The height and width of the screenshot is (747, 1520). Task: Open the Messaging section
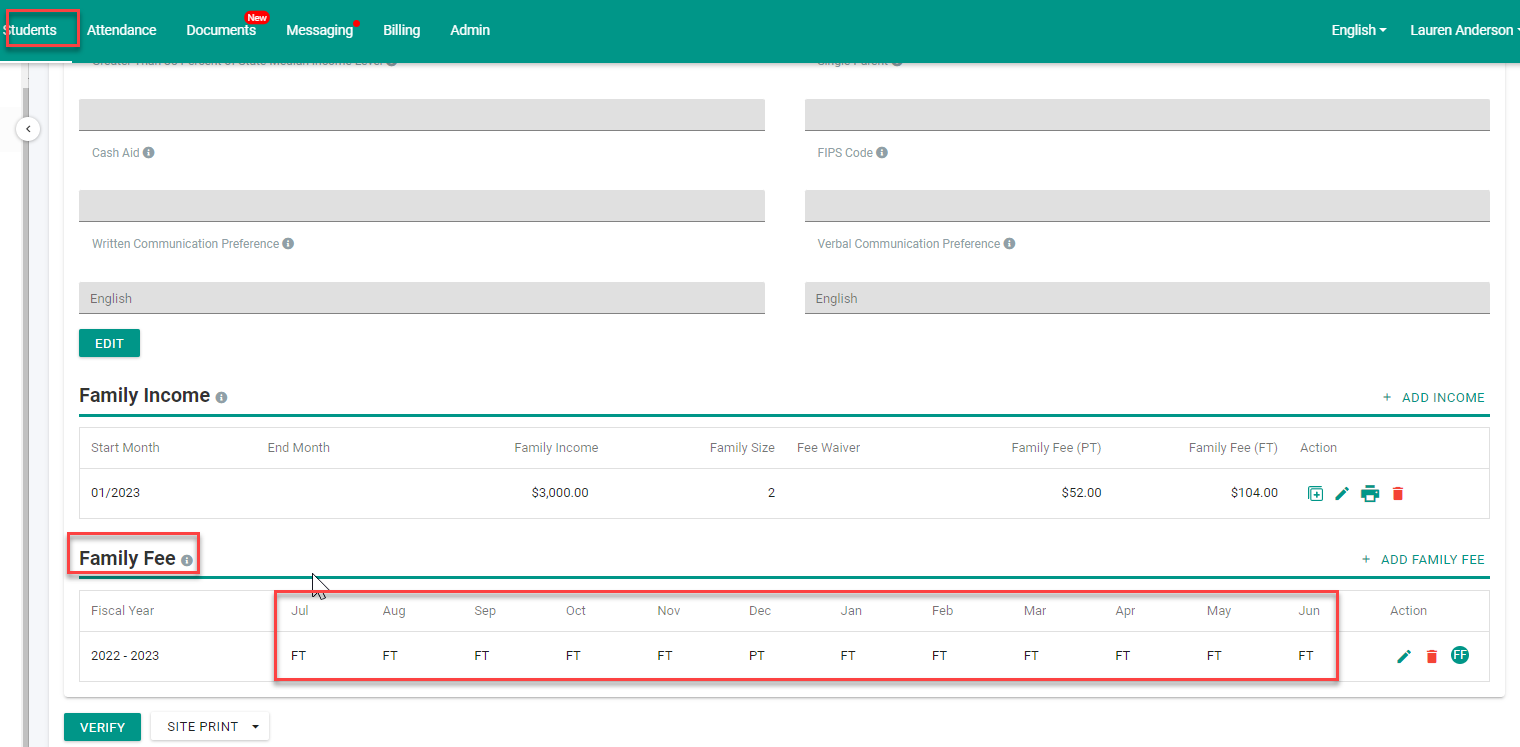(x=318, y=30)
